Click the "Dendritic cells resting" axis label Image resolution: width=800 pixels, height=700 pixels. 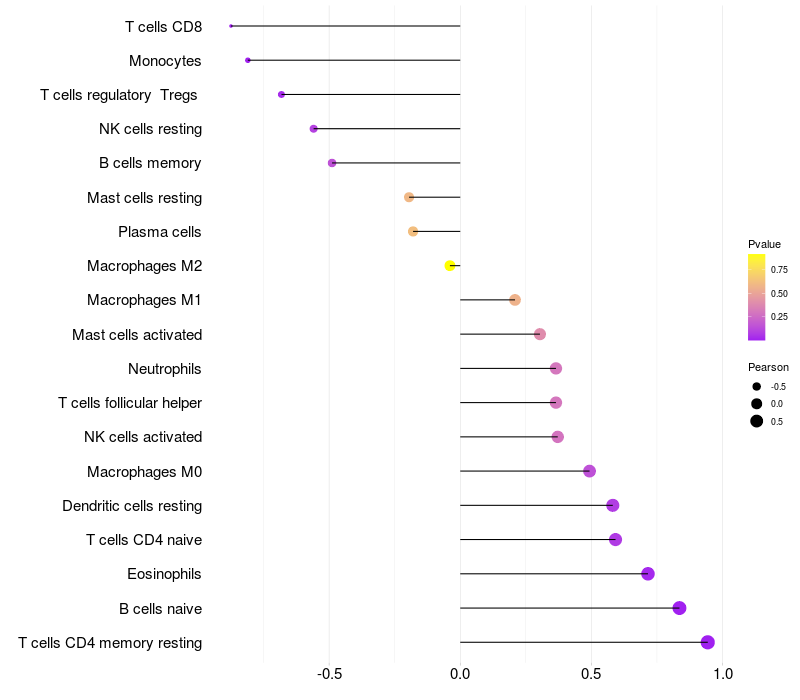click(132, 506)
